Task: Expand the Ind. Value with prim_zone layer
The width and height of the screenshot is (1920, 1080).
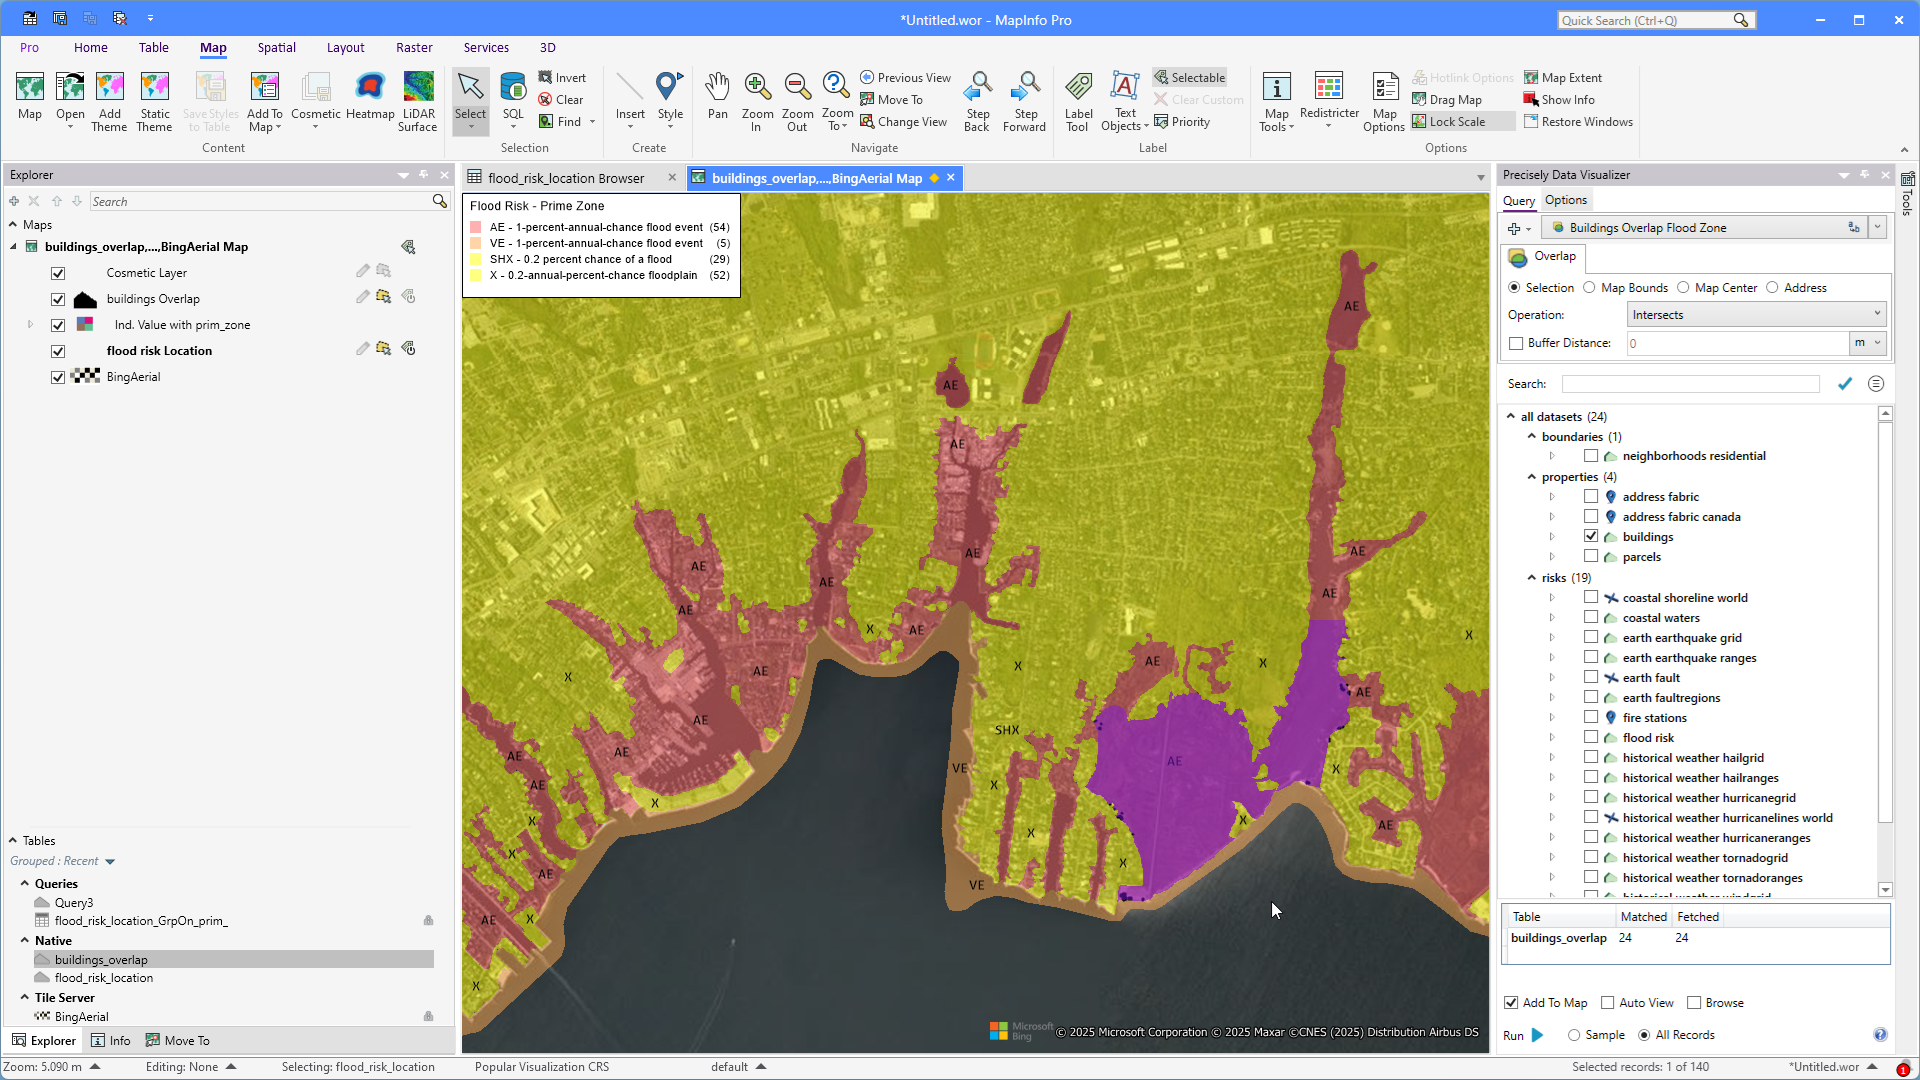Action: (x=30, y=325)
